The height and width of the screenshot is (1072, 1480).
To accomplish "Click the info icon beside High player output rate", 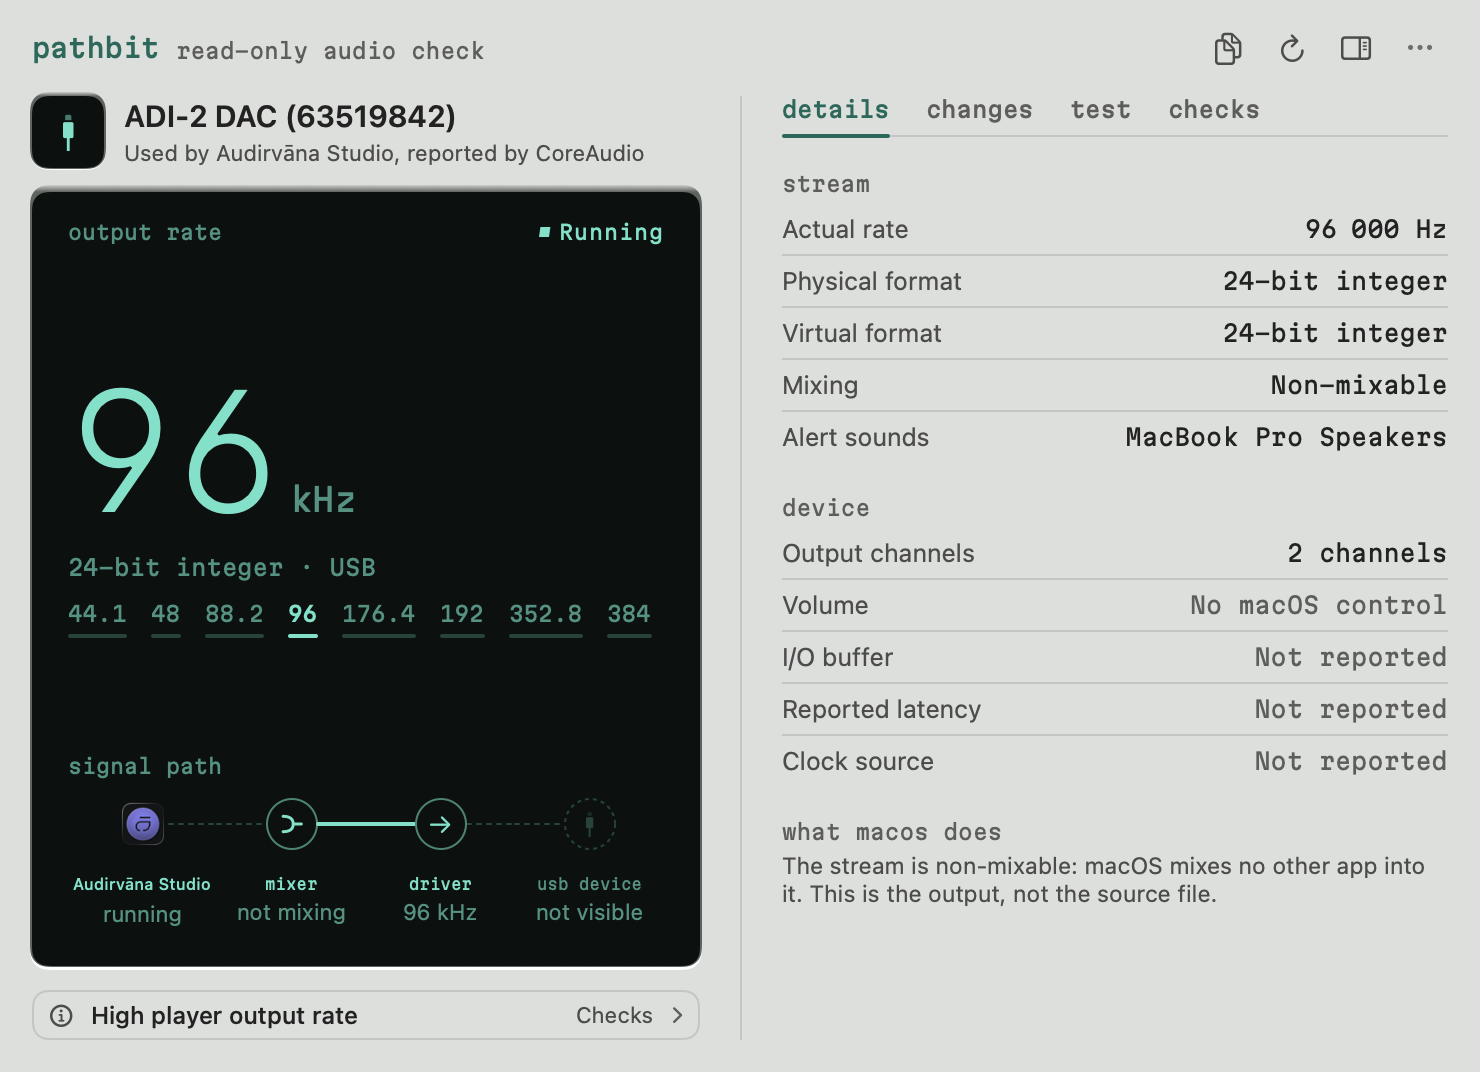I will 61,1016.
